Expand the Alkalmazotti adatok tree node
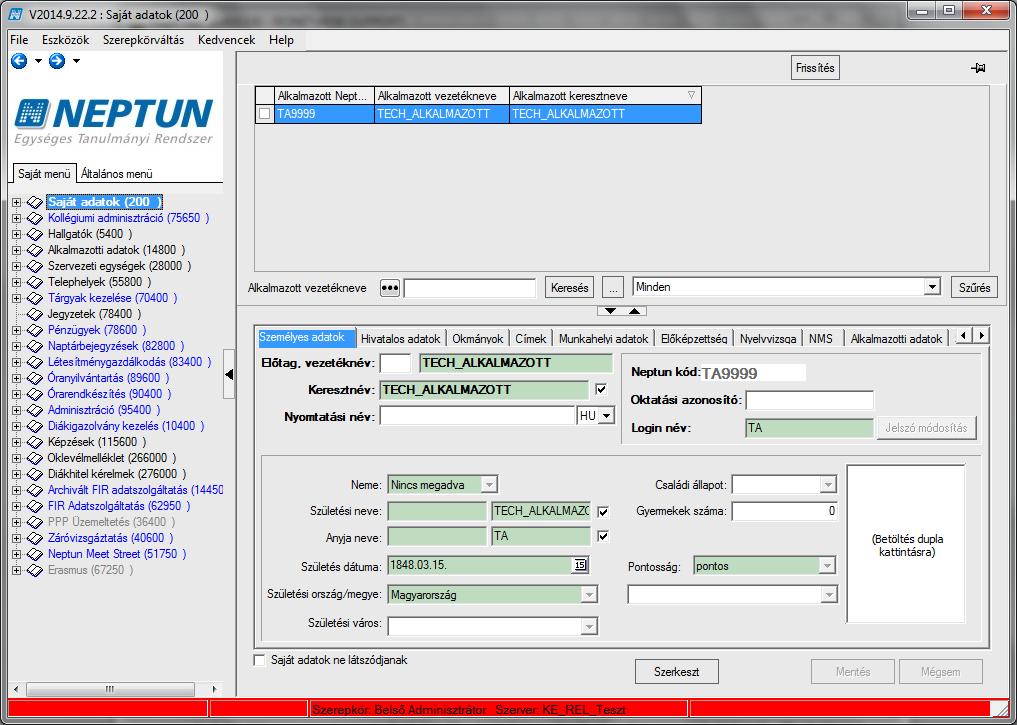The width and height of the screenshot is (1017, 725). click(16, 250)
